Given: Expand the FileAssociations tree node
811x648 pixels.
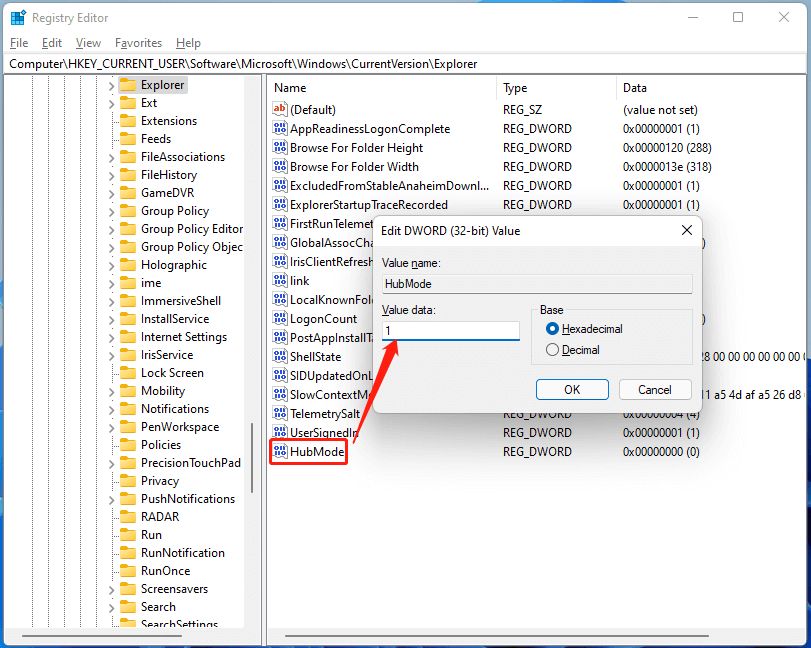Looking at the screenshot, I should coord(111,158).
